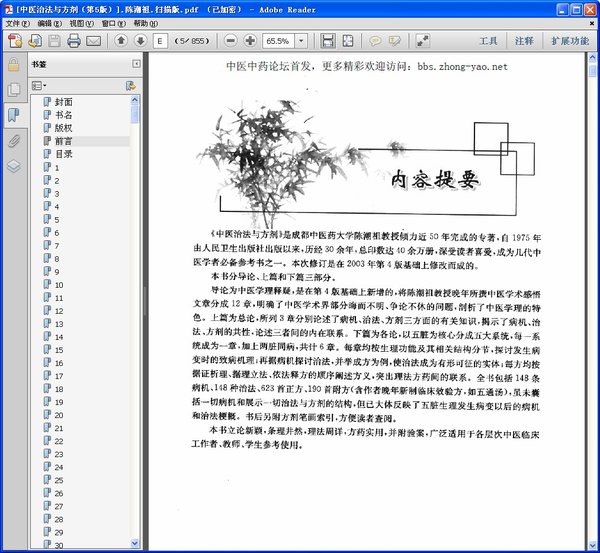Open the 编辑 menu
Viewport: 600px width, 553px height.
point(49,23)
